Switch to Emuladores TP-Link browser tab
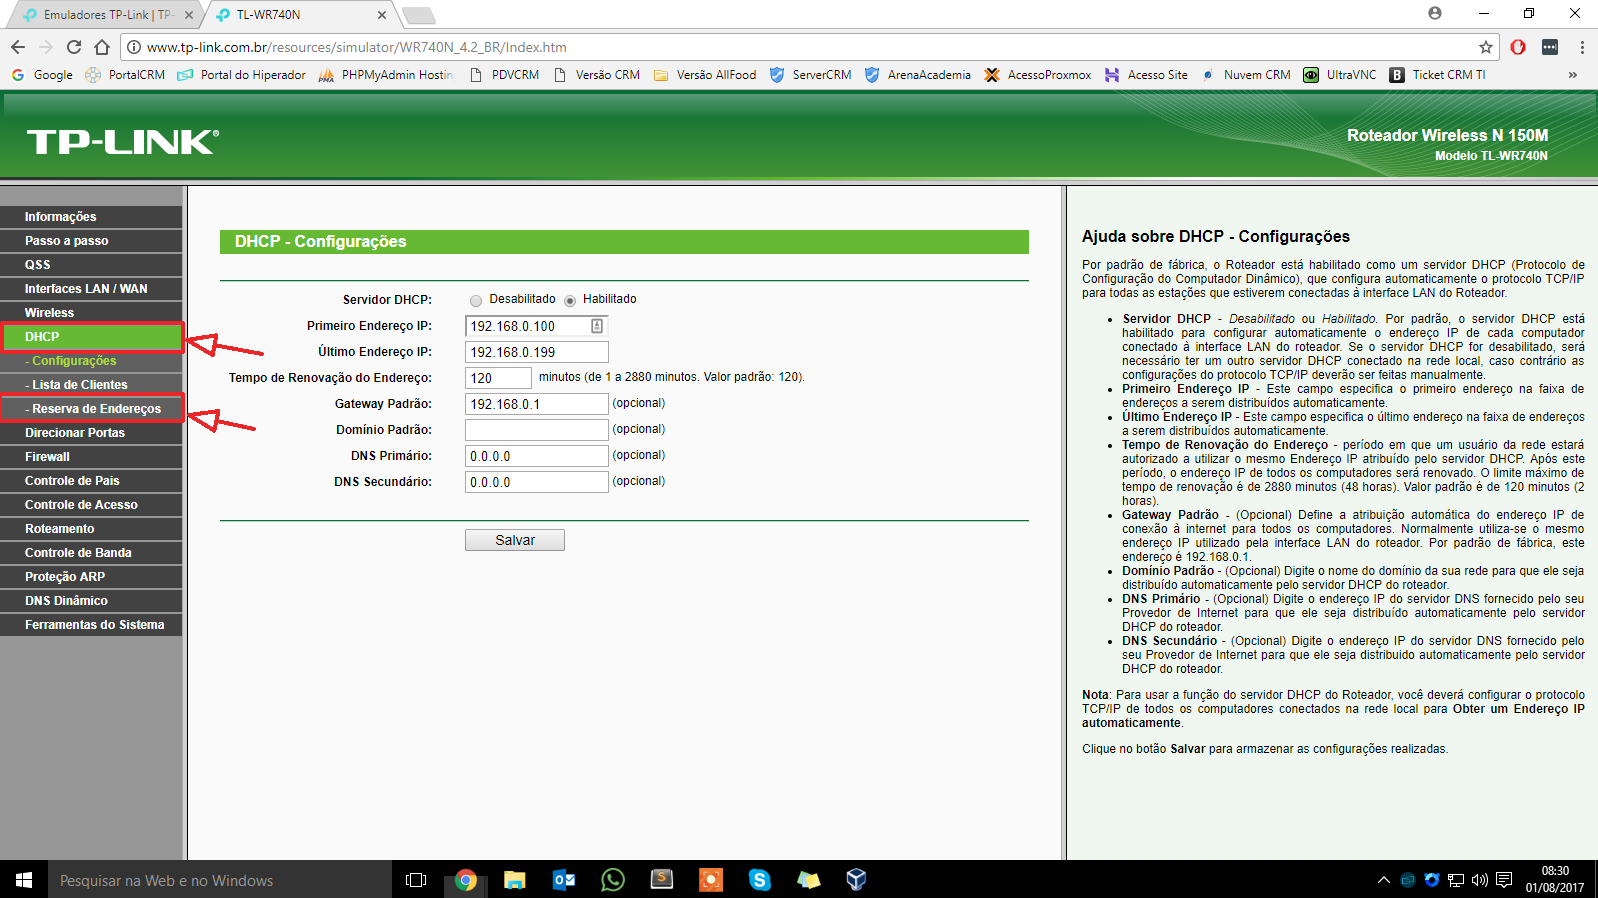The height and width of the screenshot is (898, 1598). 107,15
